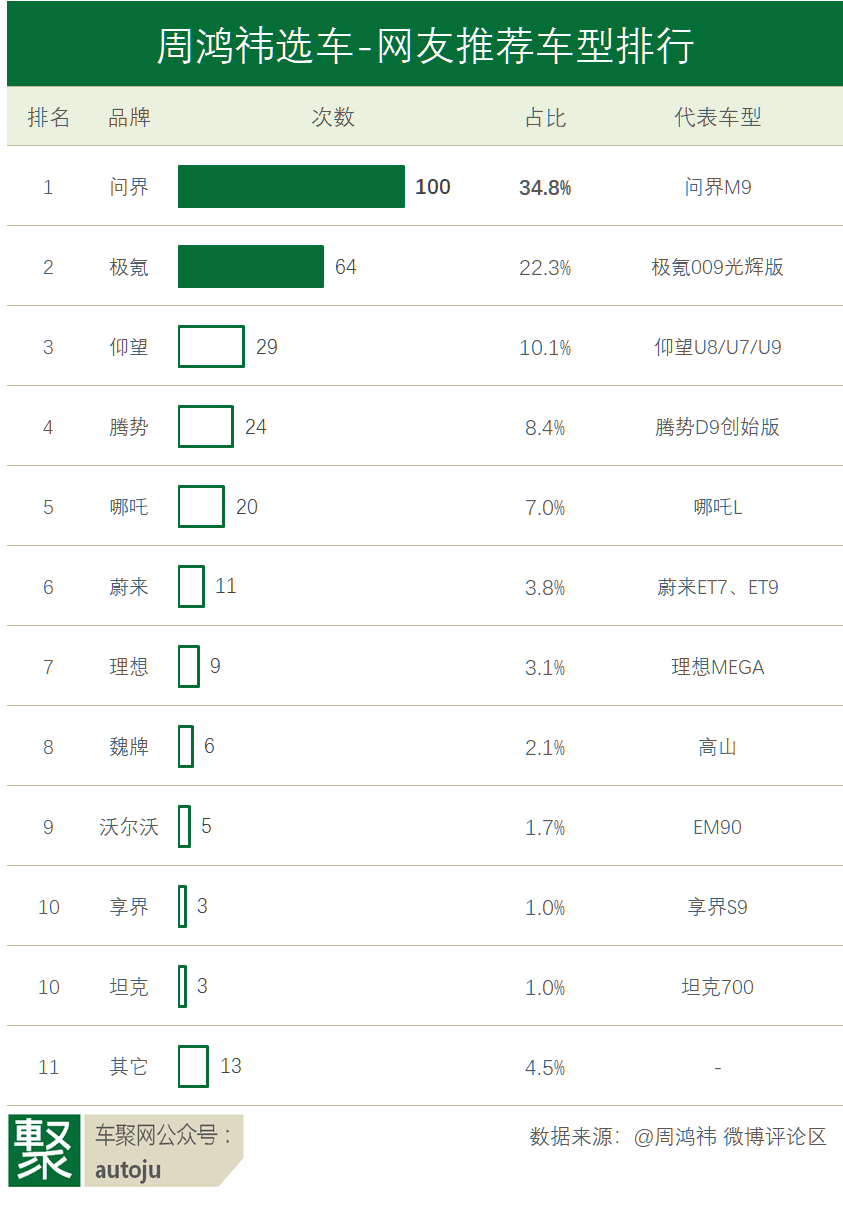Image resolution: width=843 pixels, height=1210 pixels.
Task: Select the 品牌 column header
Action: point(129,117)
